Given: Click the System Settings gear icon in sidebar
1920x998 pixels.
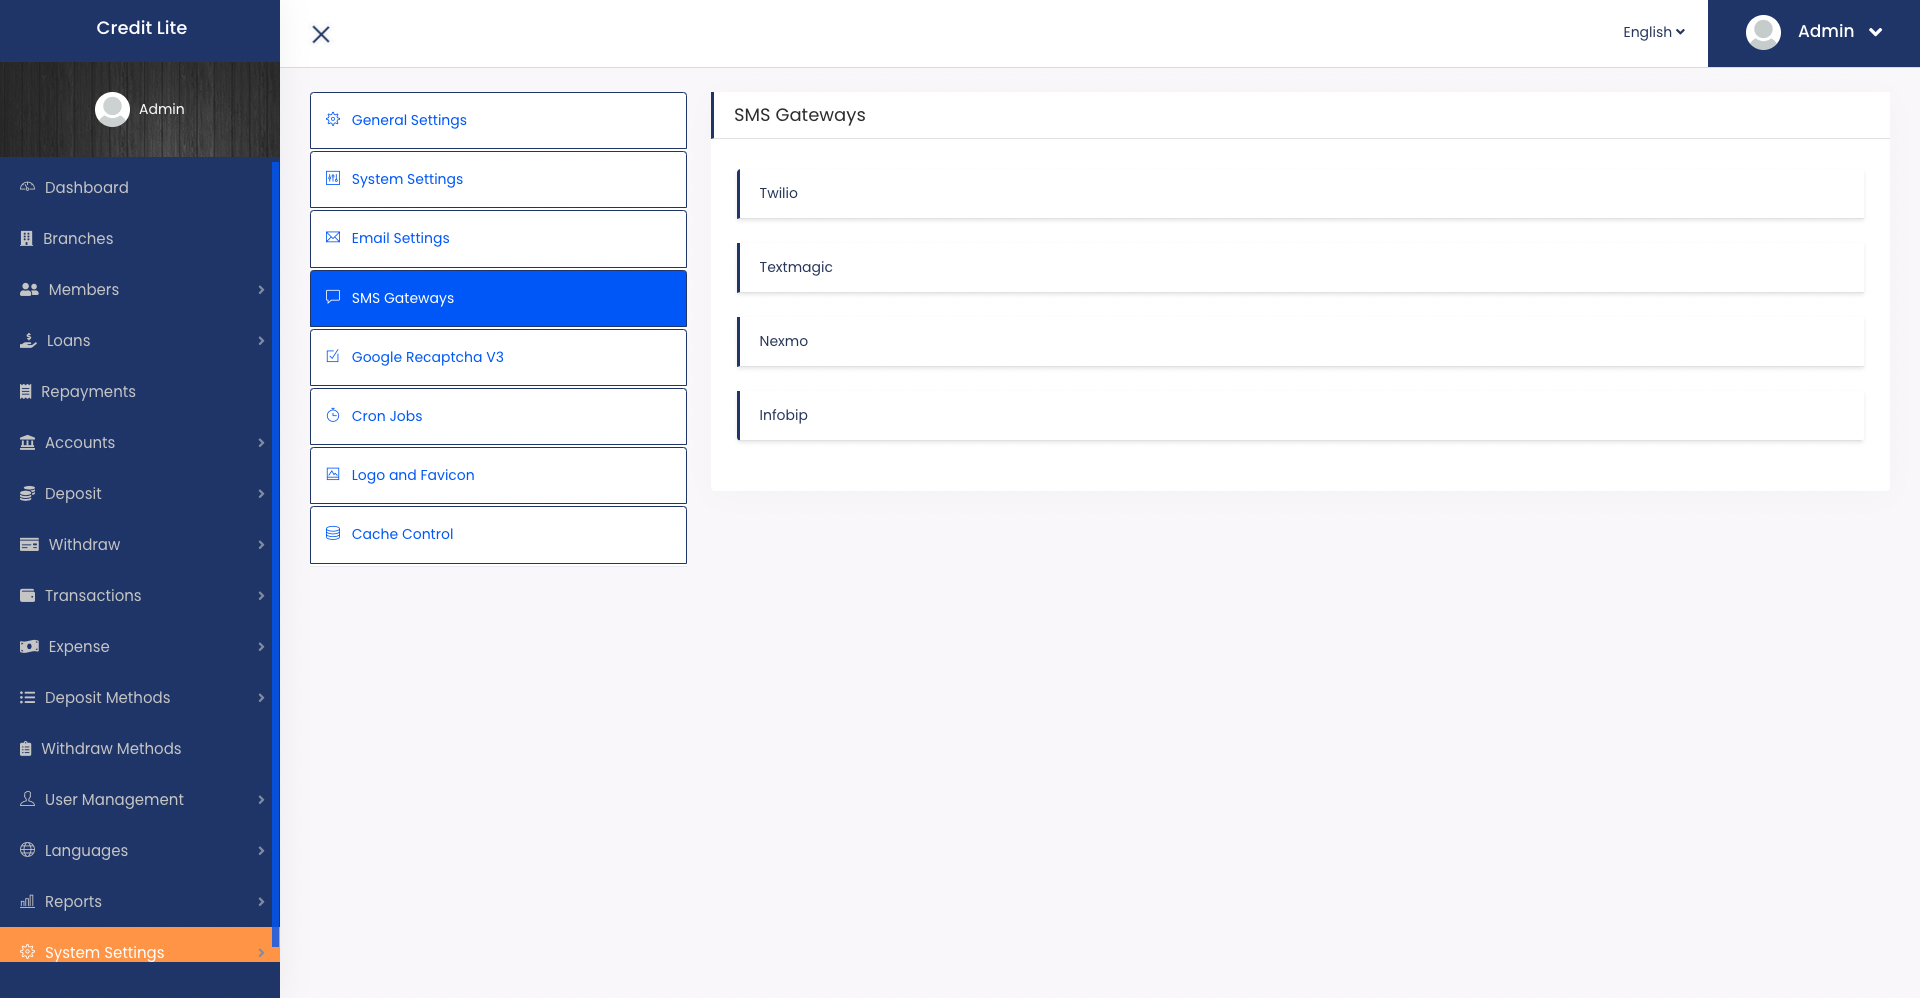Looking at the screenshot, I should coord(28,952).
